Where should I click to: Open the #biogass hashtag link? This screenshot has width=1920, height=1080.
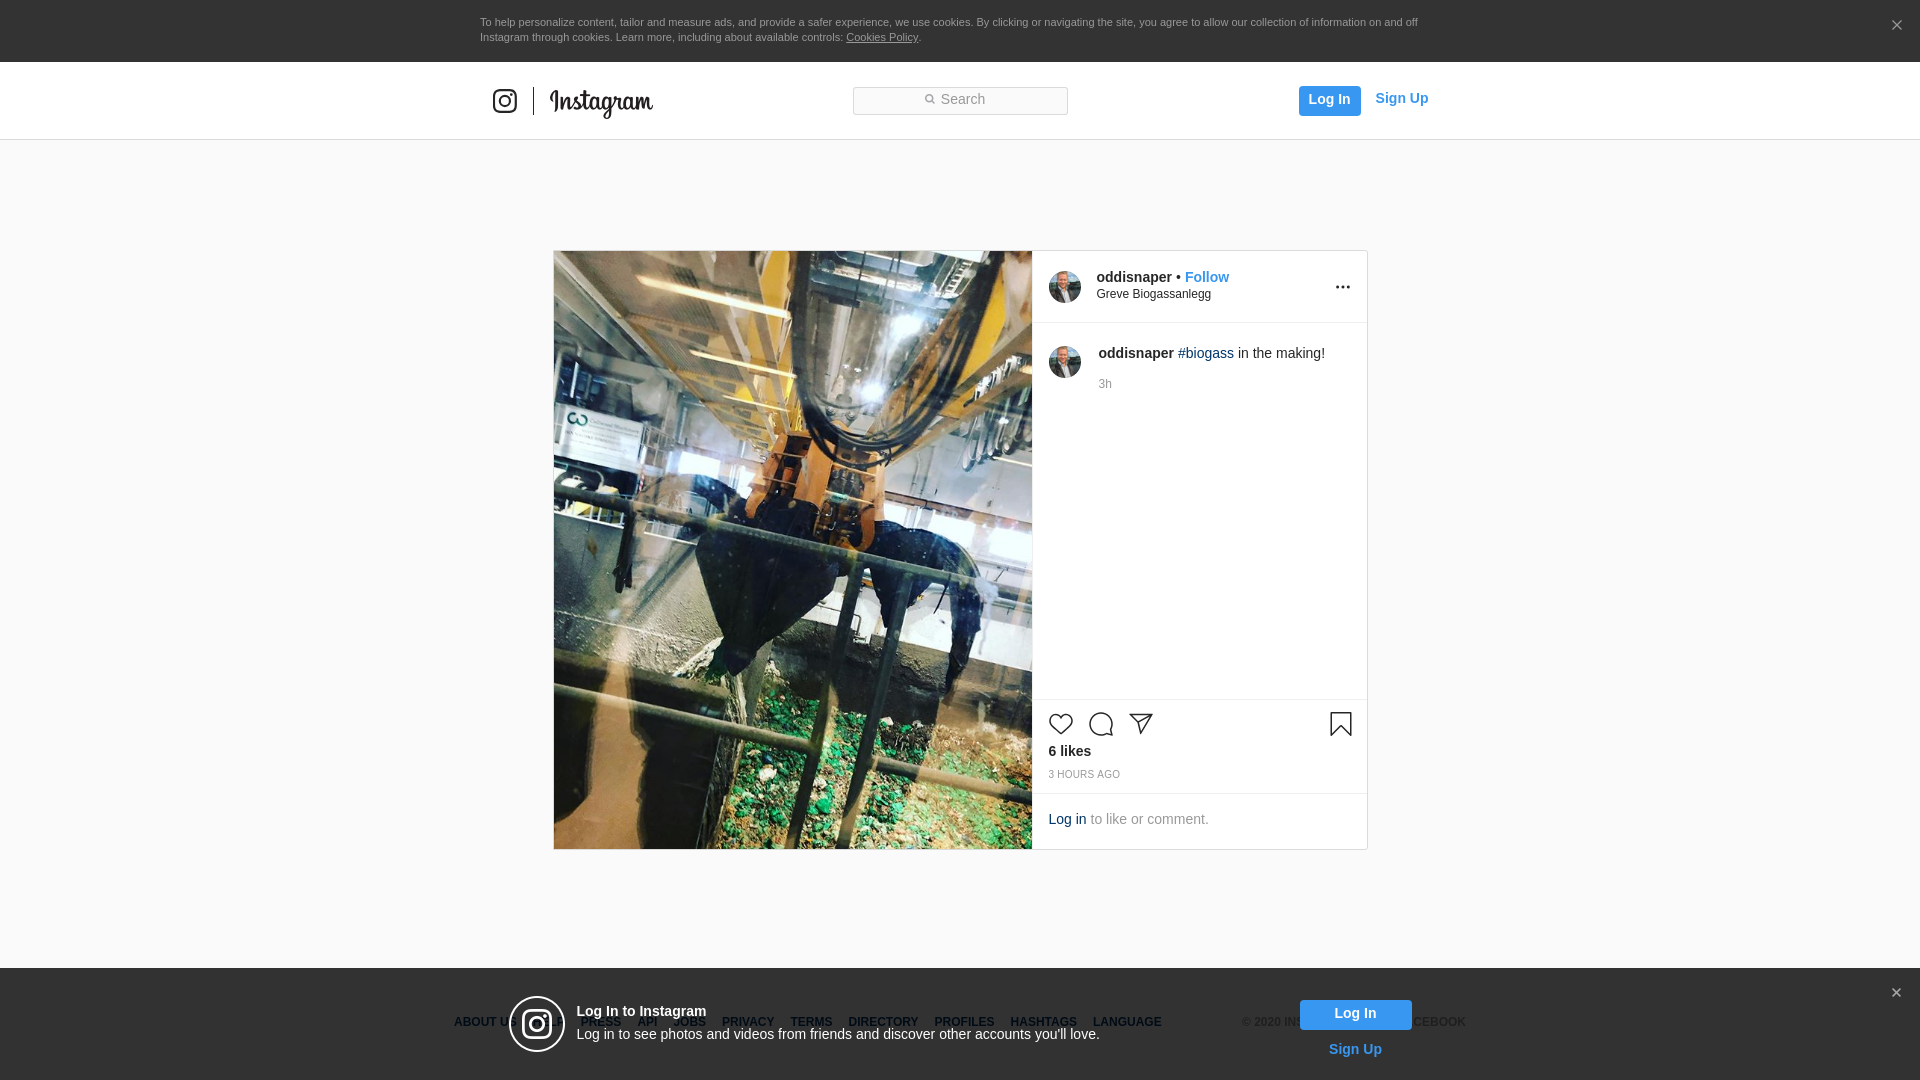[x=1205, y=353]
